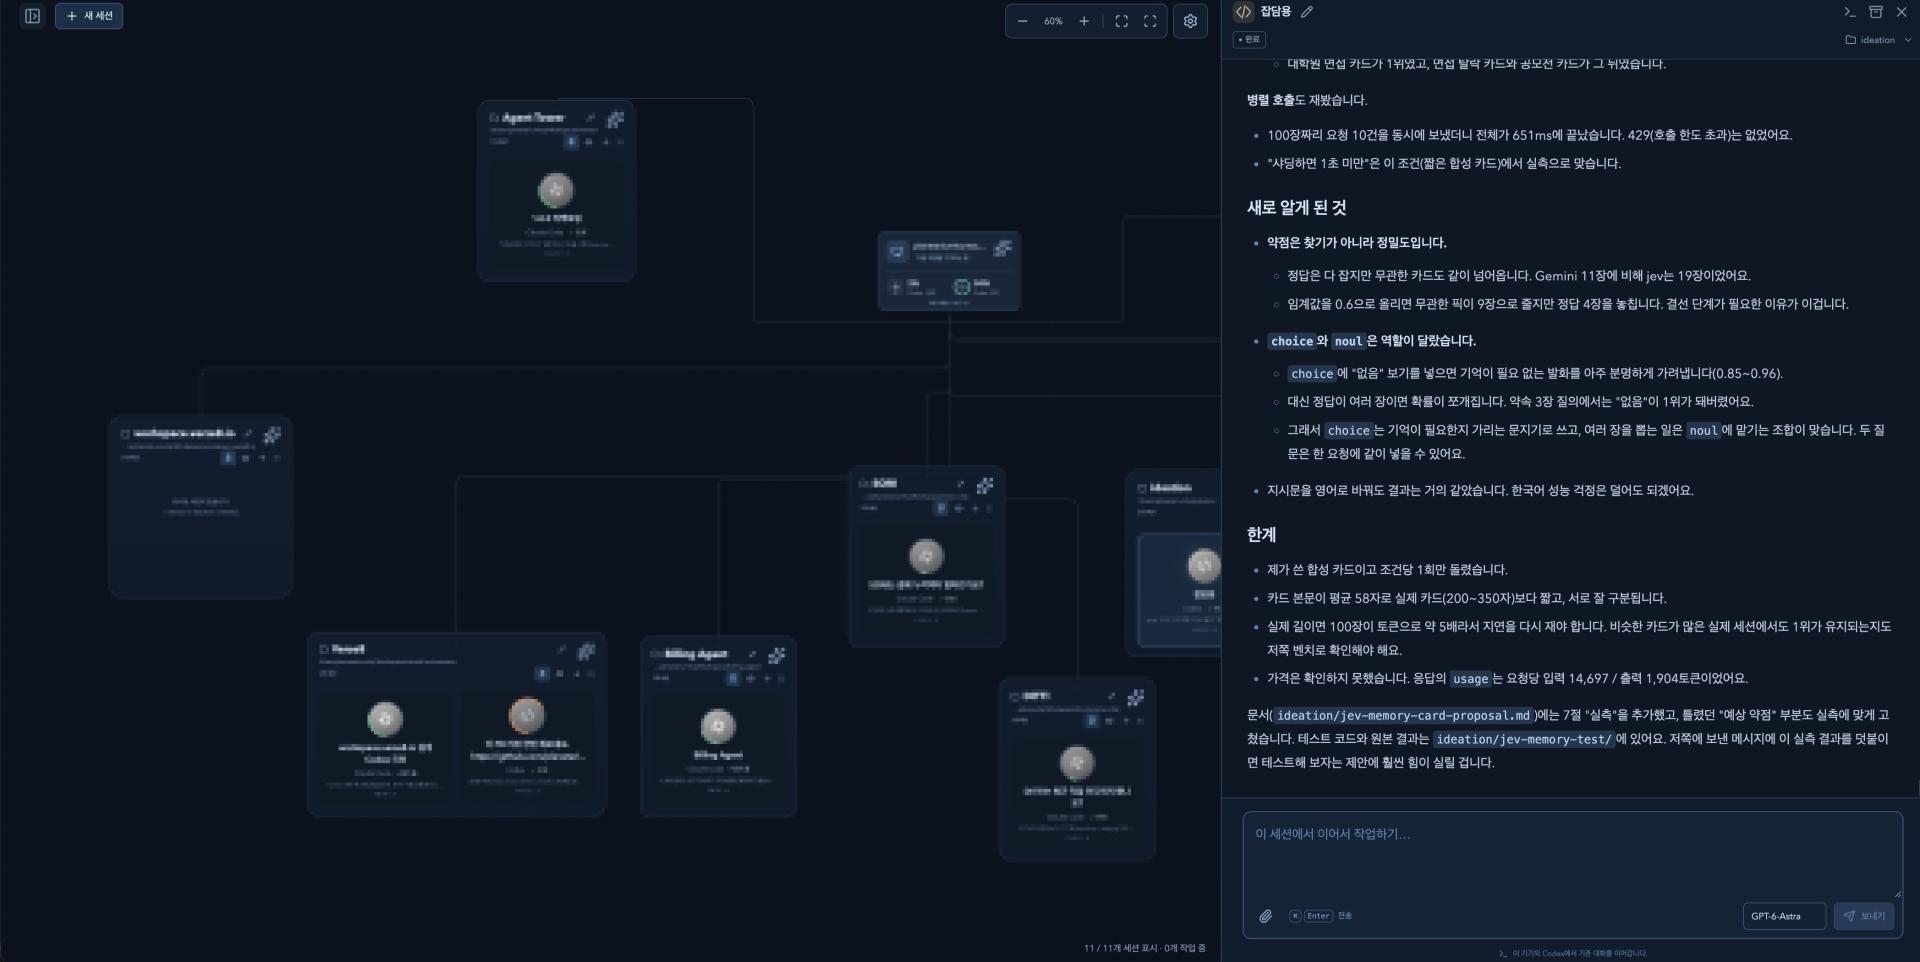Zoom in the canvas with plus icon
The image size is (1920, 962).
(x=1084, y=21)
